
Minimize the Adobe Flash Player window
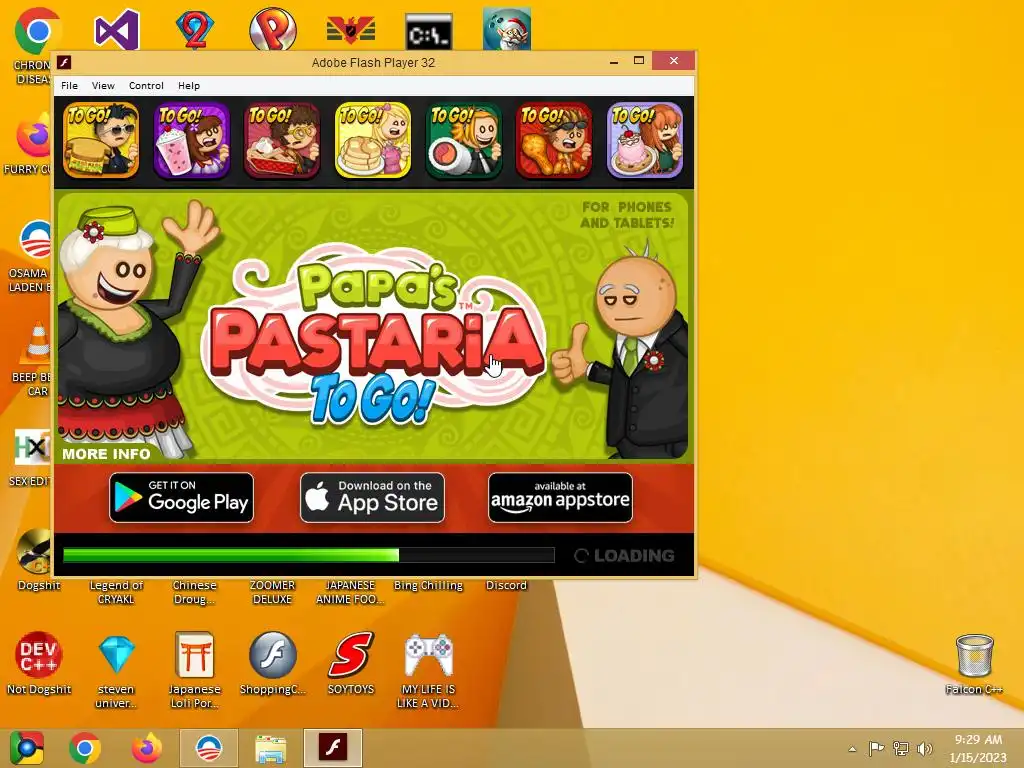[614, 61]
